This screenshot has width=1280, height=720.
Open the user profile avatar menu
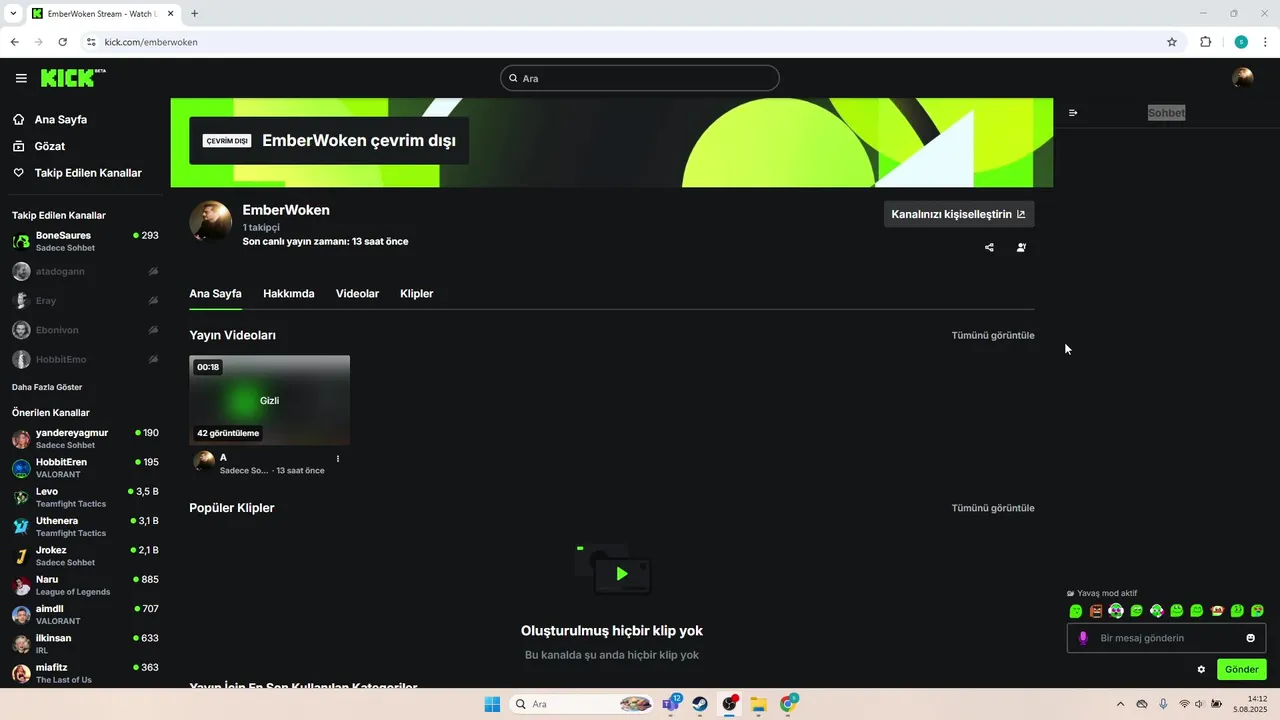(x=1243, y=78)
